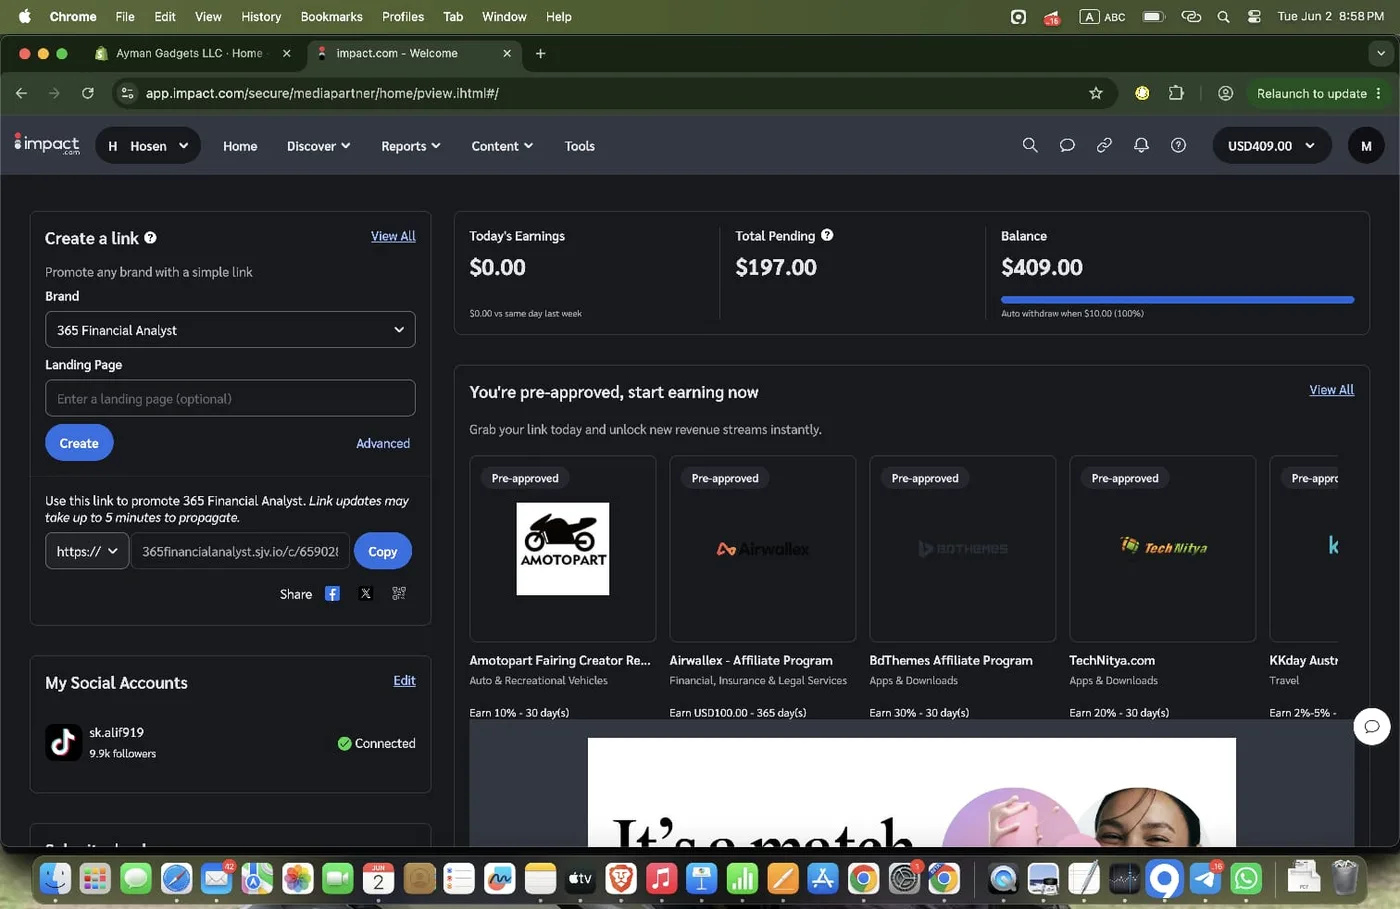Image resolution: width=1400 pixels, height=909 pixels.
Task: Open the History menu in menu bar
Action: [x=261, y=16]
